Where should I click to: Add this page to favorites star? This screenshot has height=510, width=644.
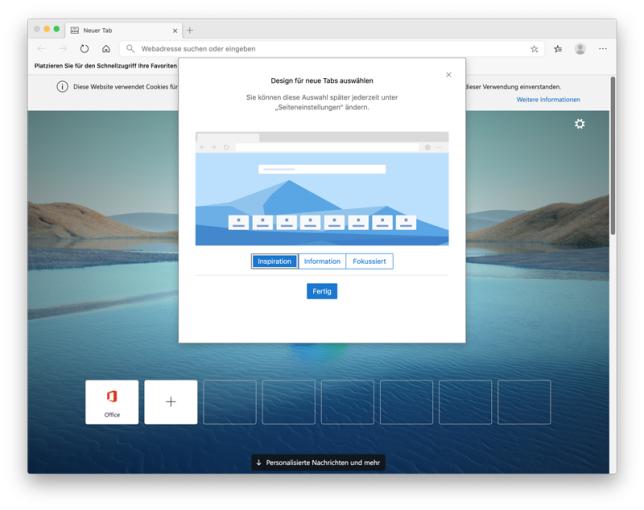click(534, 49)
